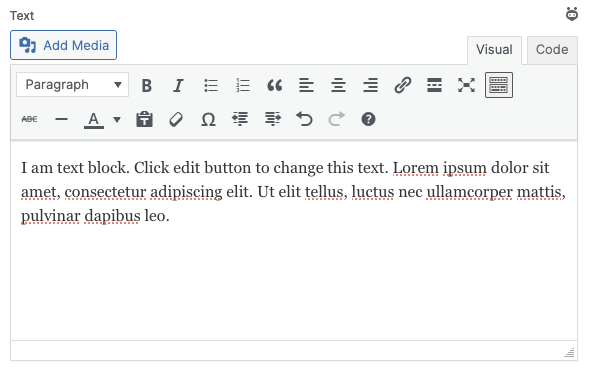Align text to the right
The image size is (589, 373).
[x=370, y=85]
